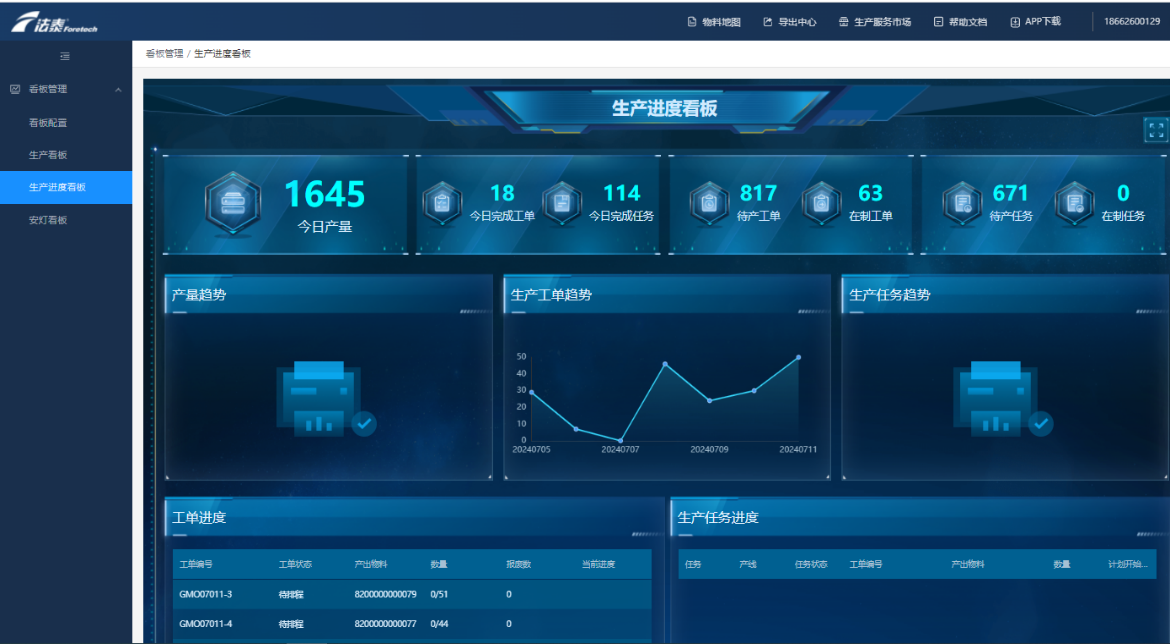Open 生产看板 in the sidebar
This screenshot has width=1170, height=644.
48,154
